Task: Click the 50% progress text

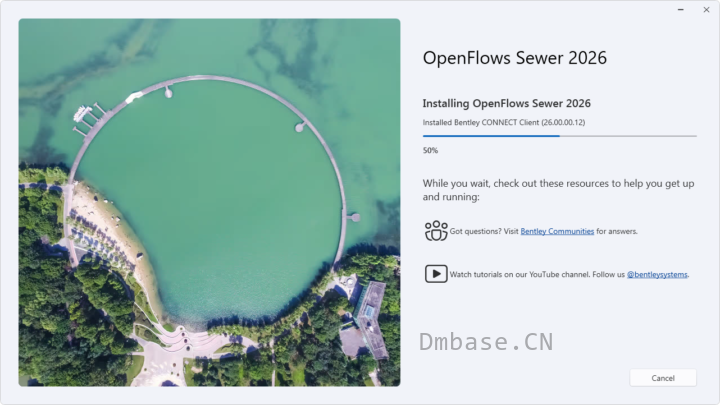Action: [430, 151]
